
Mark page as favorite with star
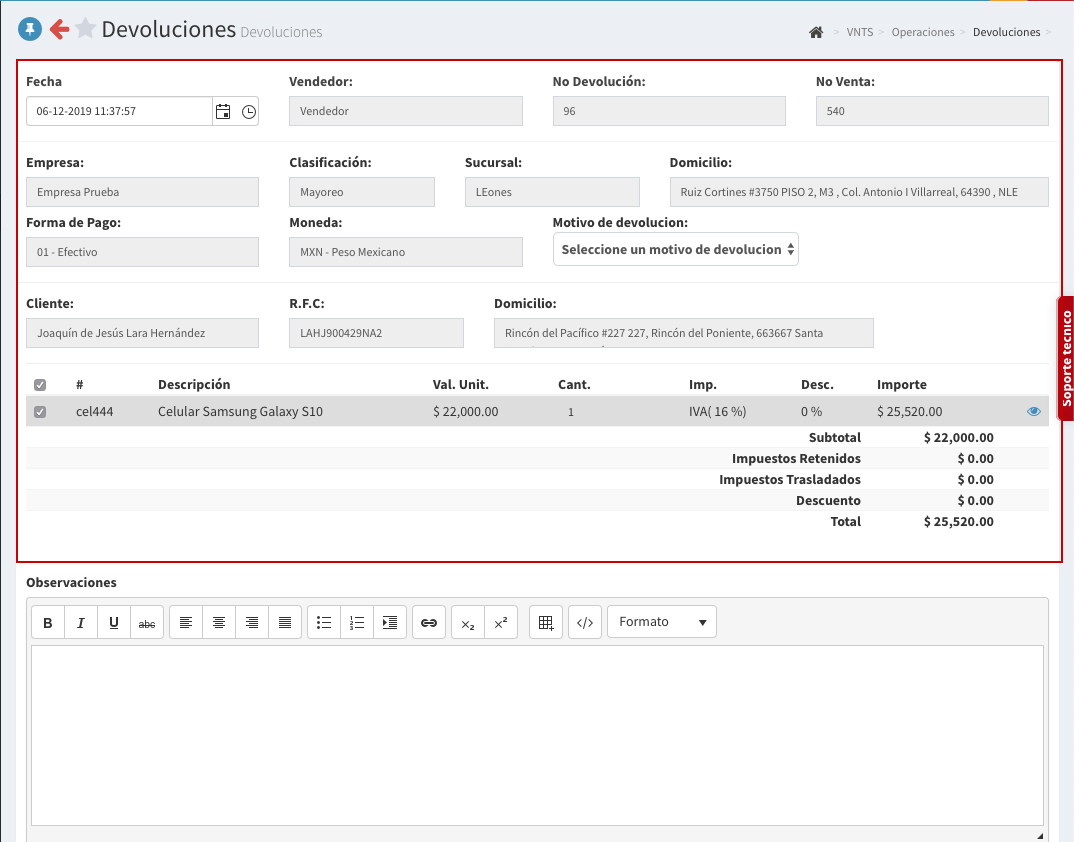(x=85, y=29)
